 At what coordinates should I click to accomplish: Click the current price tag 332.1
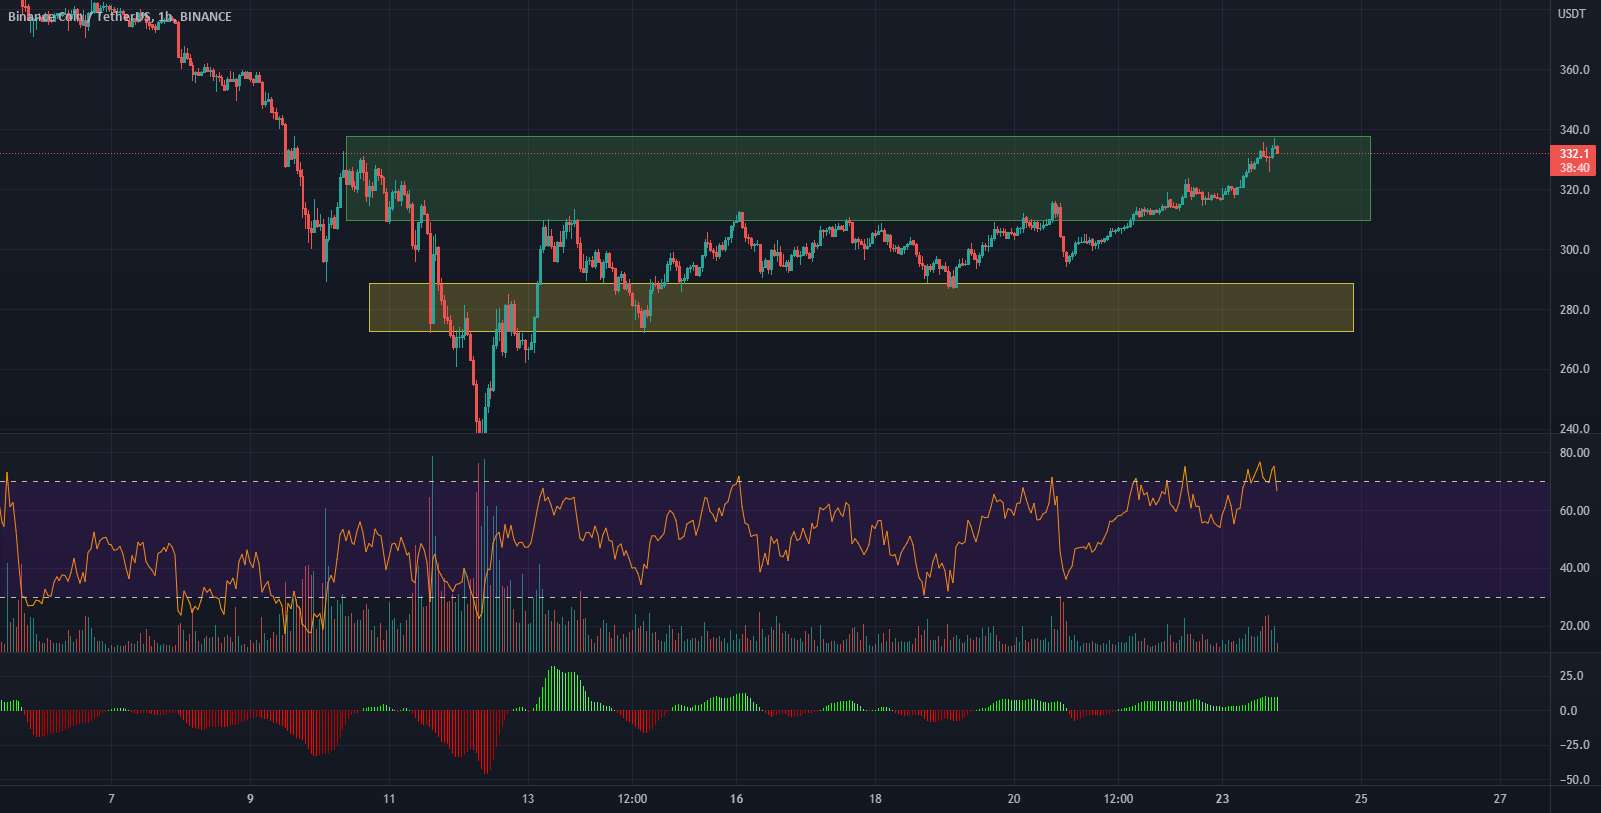pos(1574,154)
